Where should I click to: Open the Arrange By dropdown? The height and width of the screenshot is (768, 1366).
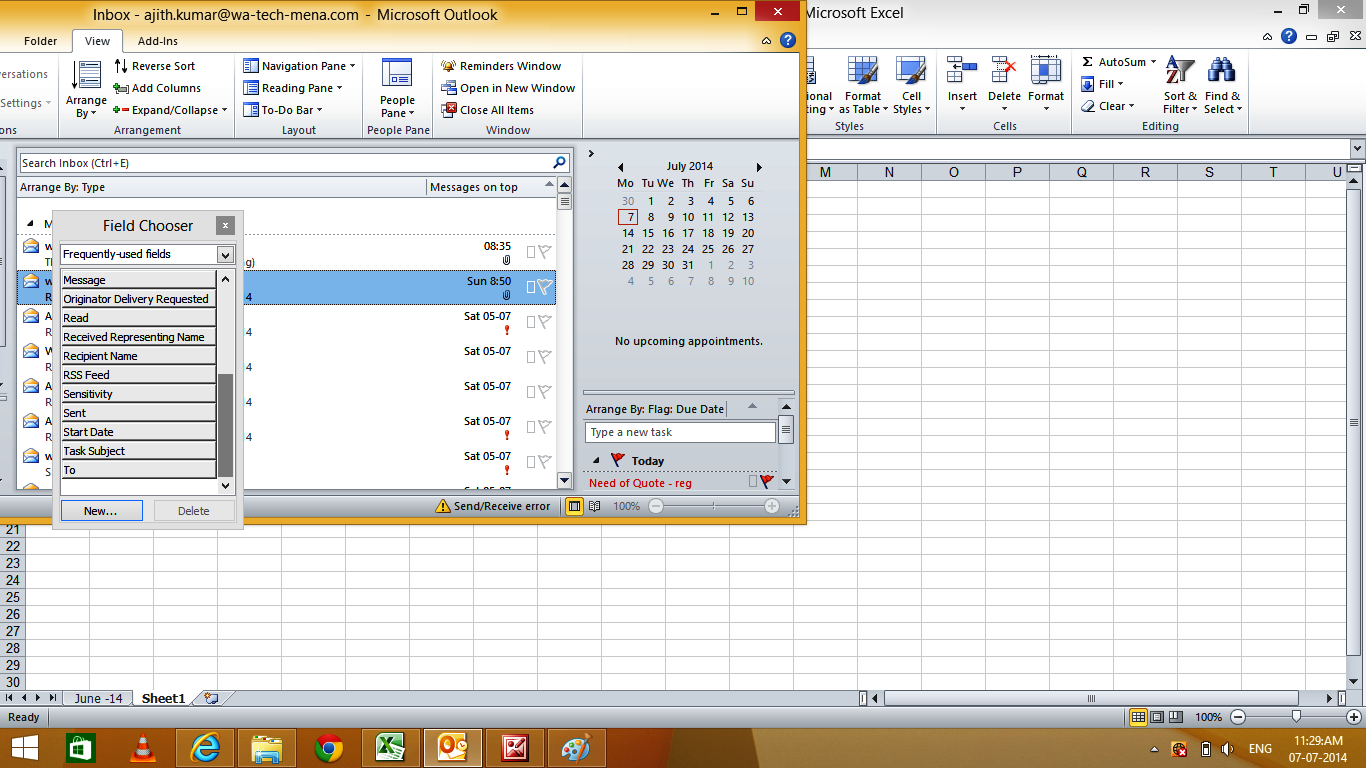[86, 89]
